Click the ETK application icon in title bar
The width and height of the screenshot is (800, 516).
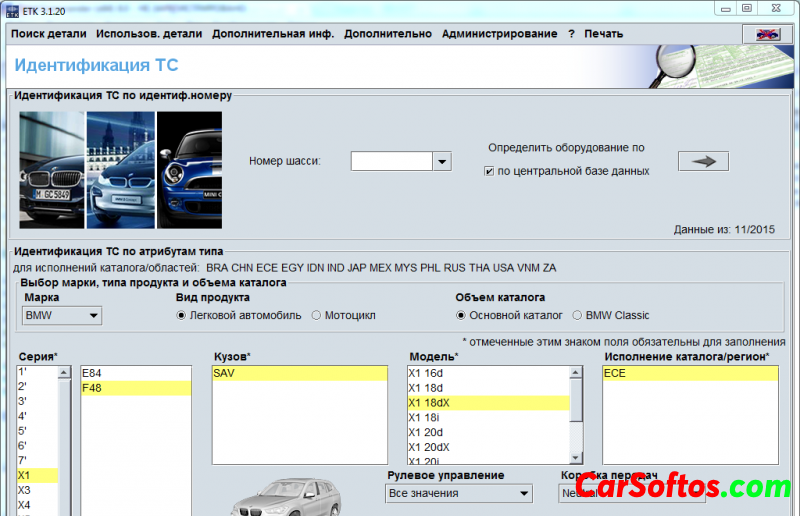click(x=13, y=8)
